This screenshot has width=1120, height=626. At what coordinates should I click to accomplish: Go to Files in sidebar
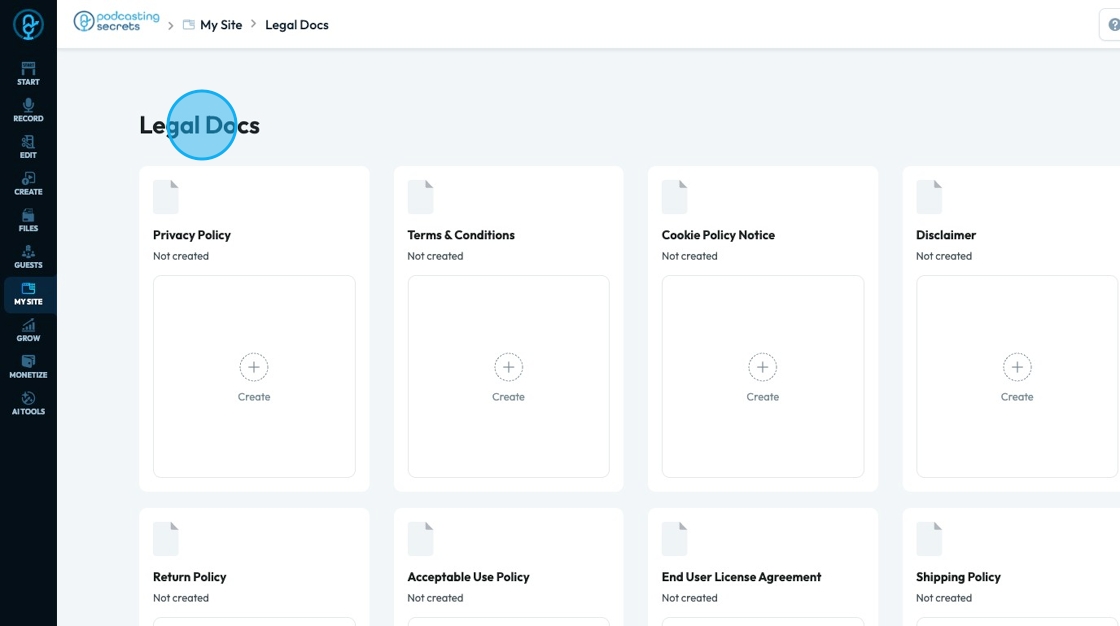(x=28, y=219)
